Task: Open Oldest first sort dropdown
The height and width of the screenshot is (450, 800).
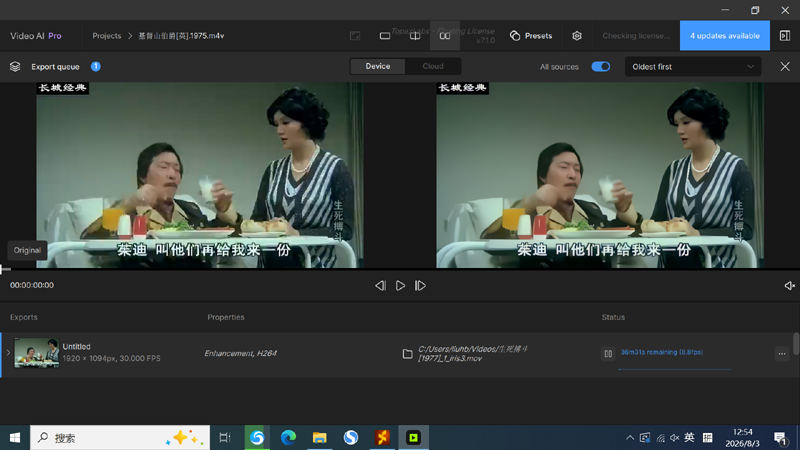Action: click(x=693, y=67)
